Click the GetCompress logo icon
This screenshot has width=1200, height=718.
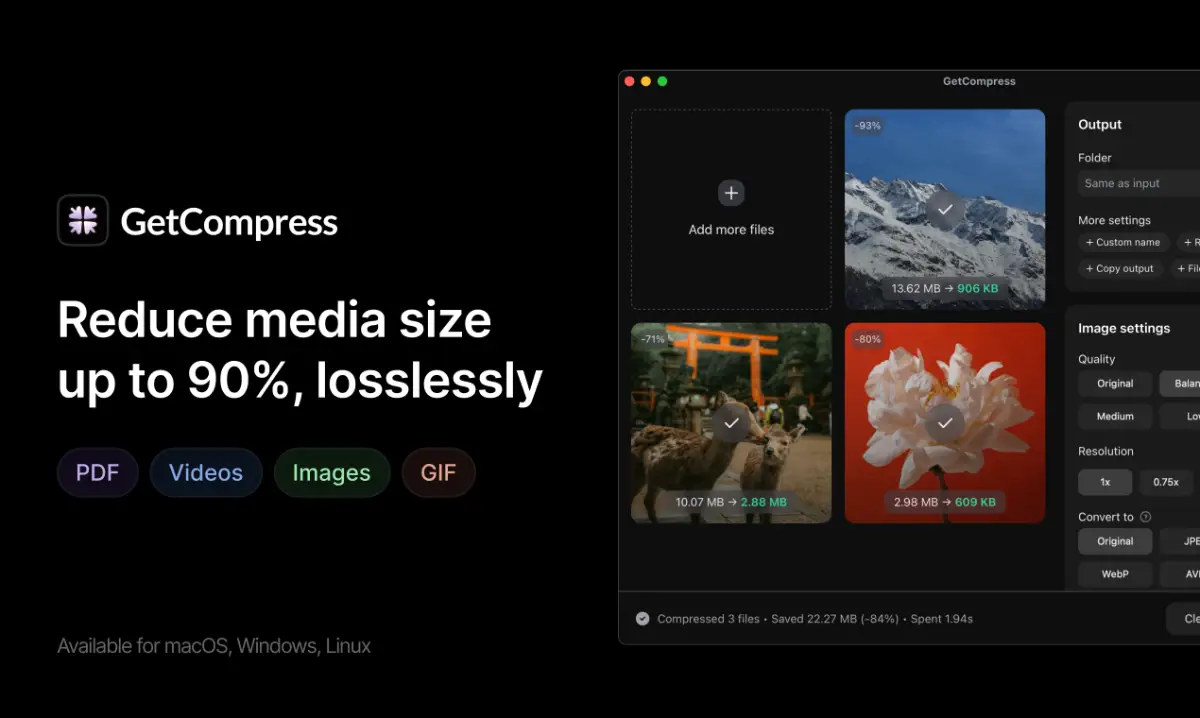[x=83, y=220]
